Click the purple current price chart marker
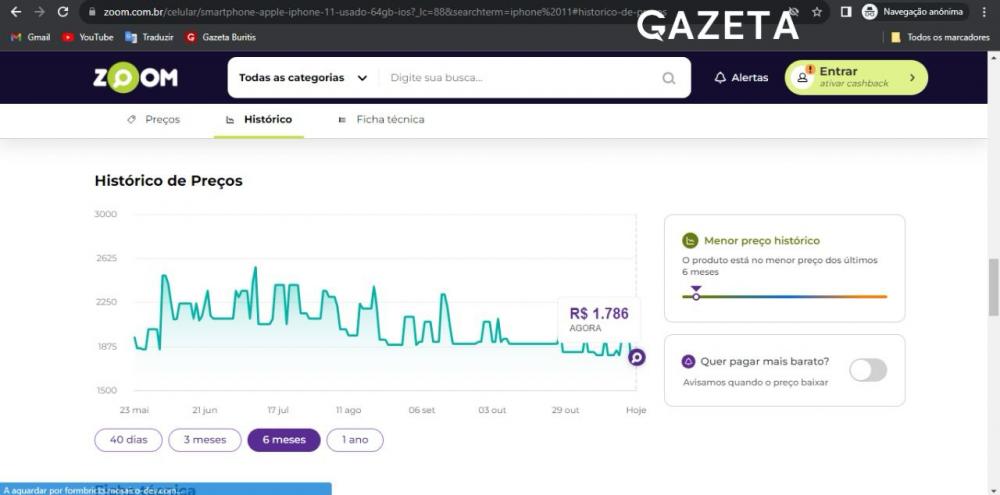The height and width of the screenshot is (495, 1000). (636, 357)
